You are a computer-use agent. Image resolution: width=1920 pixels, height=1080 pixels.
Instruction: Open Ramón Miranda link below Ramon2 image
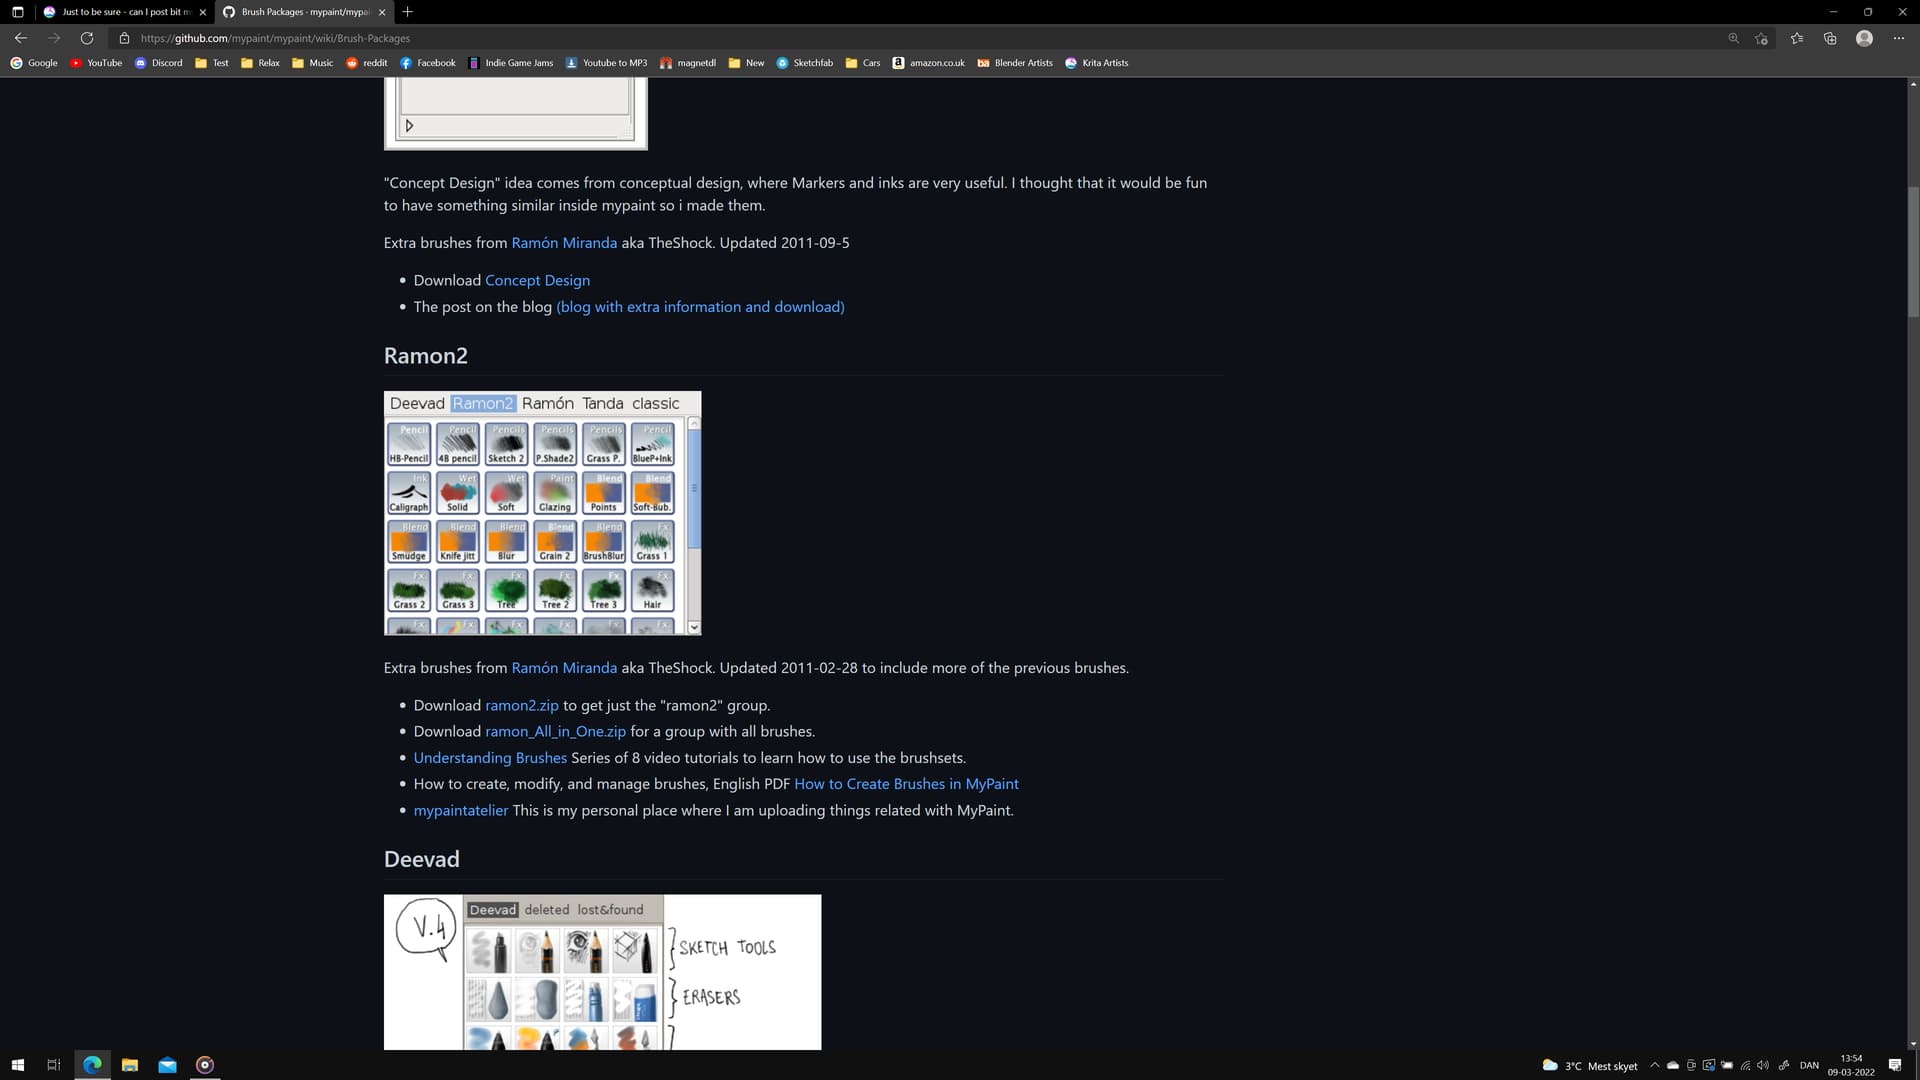click(x=564, y=668)
